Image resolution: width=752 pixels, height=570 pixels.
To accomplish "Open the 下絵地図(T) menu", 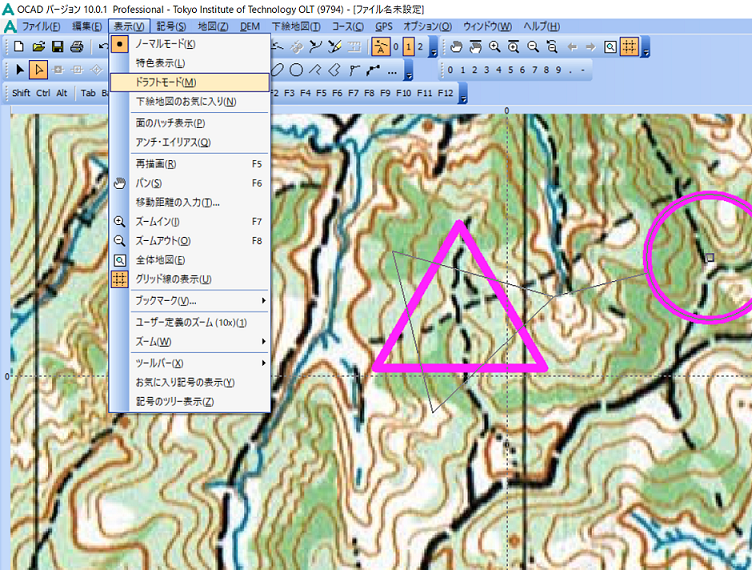I will [x=296, y=26].
